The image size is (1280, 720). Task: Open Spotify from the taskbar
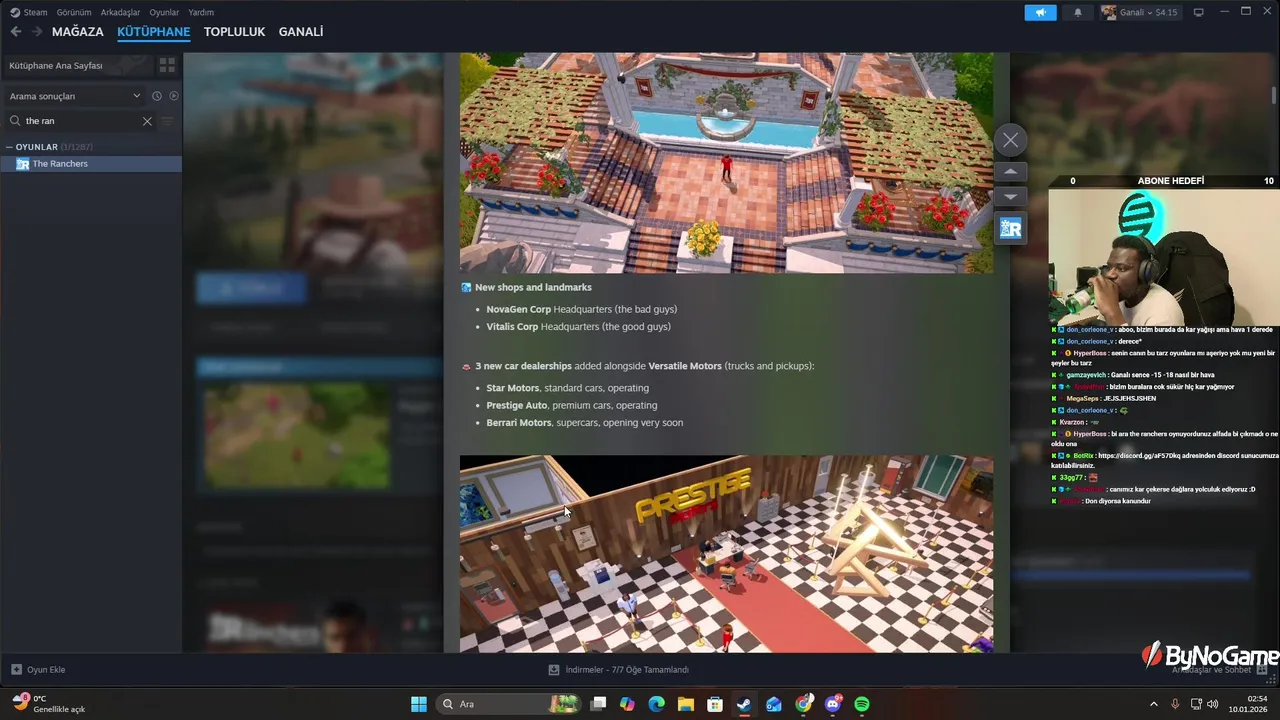click(x=862, y=704)
